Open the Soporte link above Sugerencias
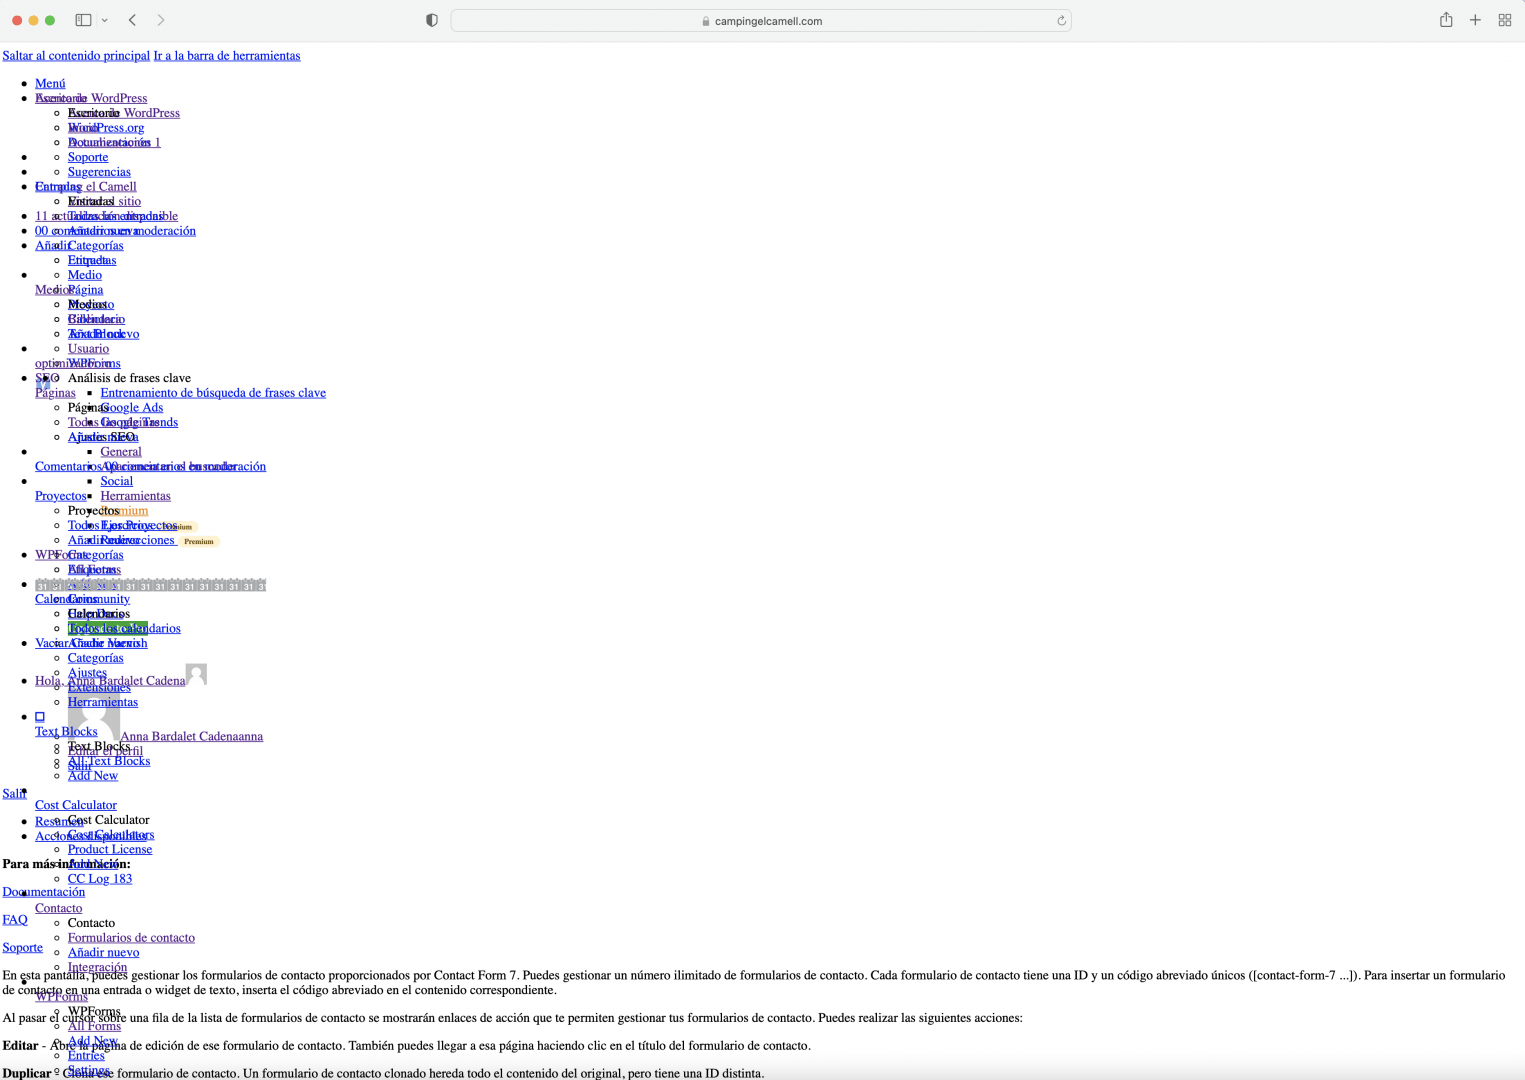Viewport: 1525px width, 1080px height. 88,157
